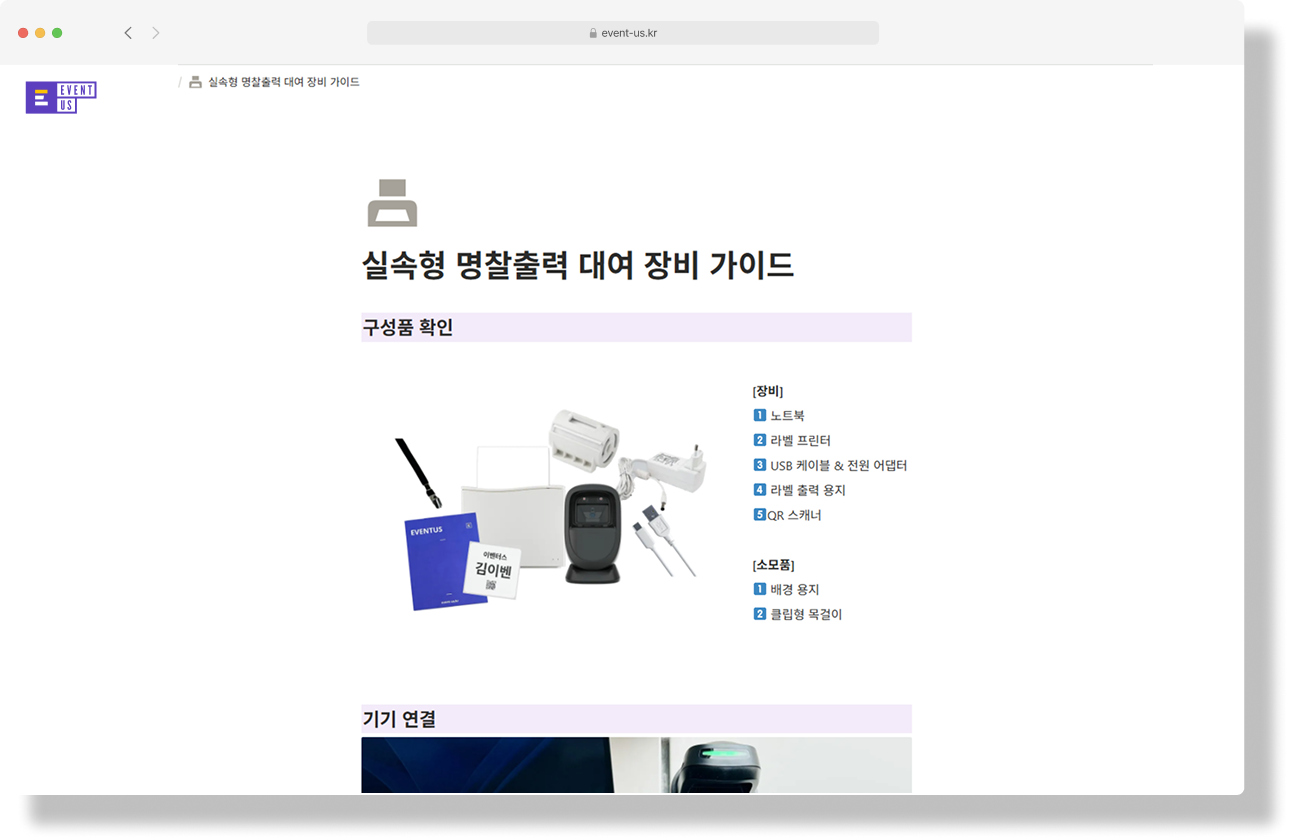Image resolution: width=1290 pixels, height=840 pixels.
Task: Click badge 3 beside USB 케이블 & 전원 어댑터
Action: click(760, 465)
